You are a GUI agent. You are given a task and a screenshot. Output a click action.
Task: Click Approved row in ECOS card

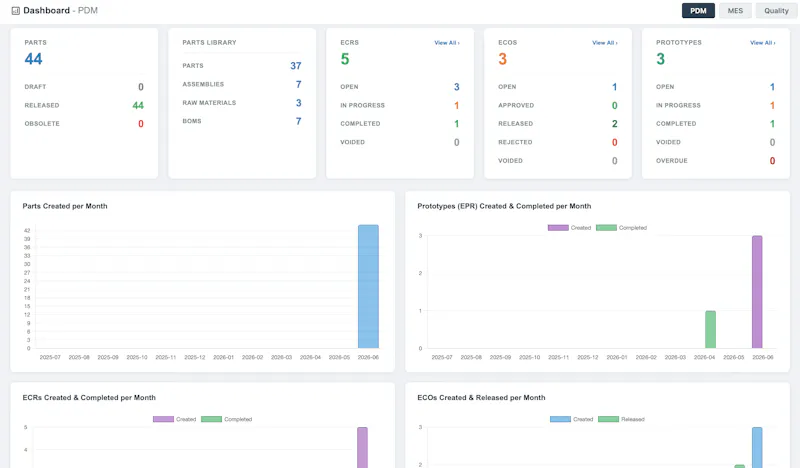[x=558, y=105]
